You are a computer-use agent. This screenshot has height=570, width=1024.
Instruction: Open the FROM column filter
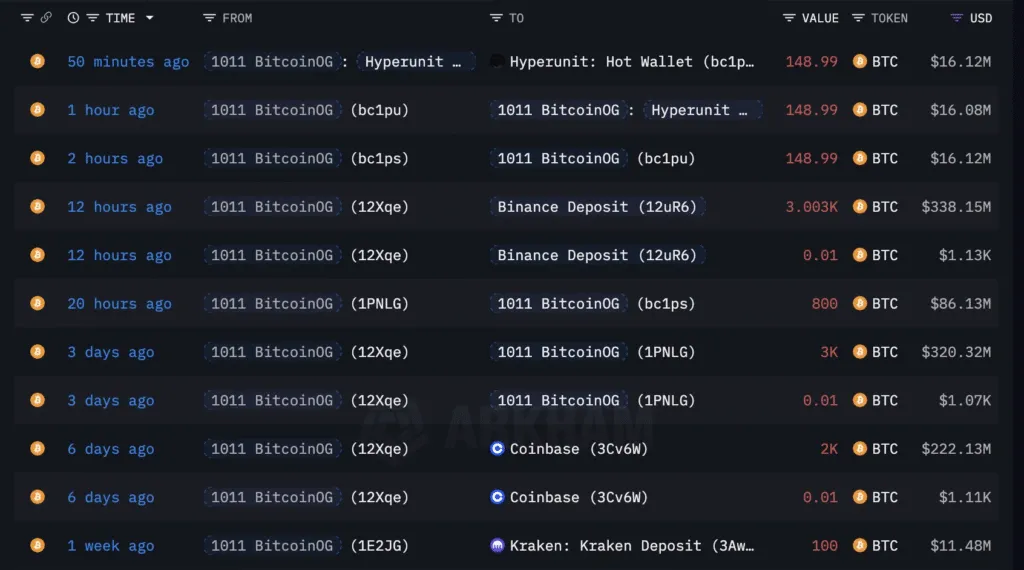(x=209, y=18)
